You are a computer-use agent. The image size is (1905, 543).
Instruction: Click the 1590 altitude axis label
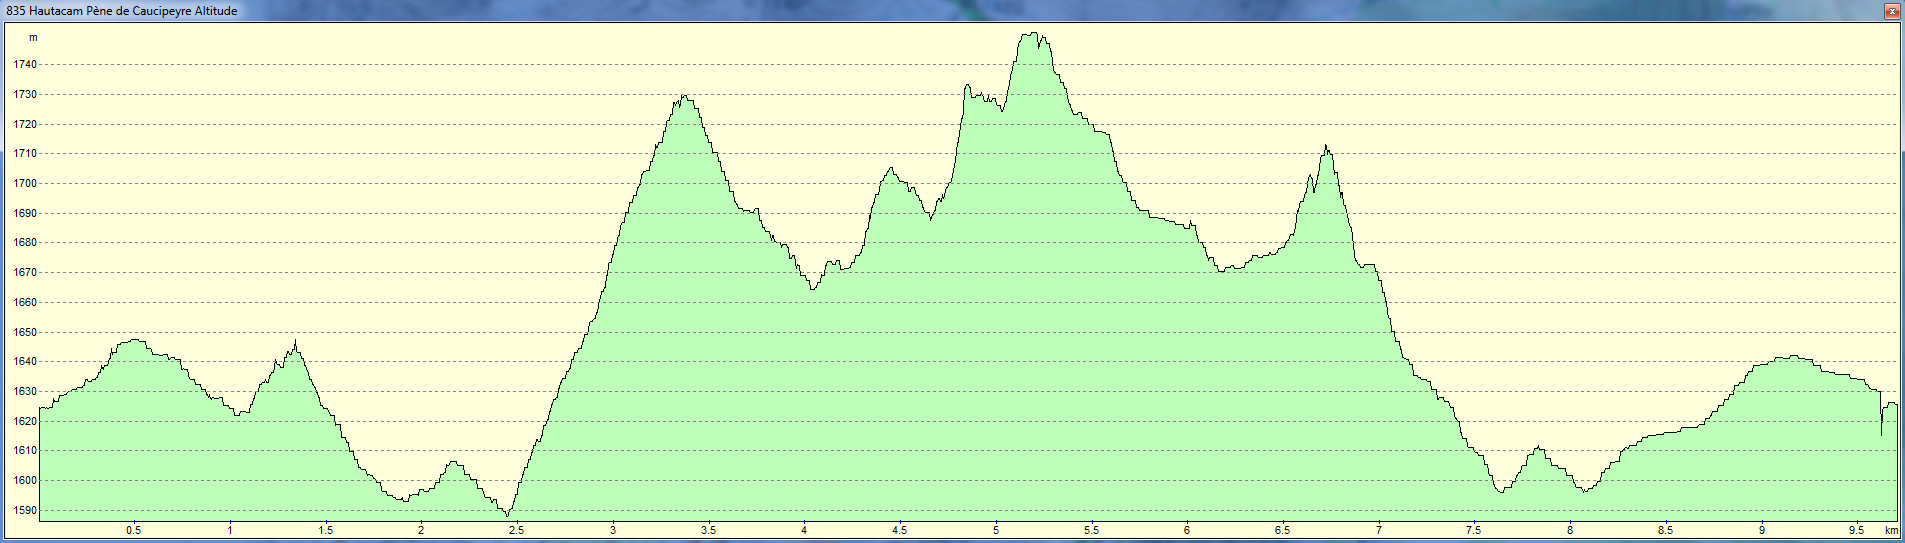25,510
